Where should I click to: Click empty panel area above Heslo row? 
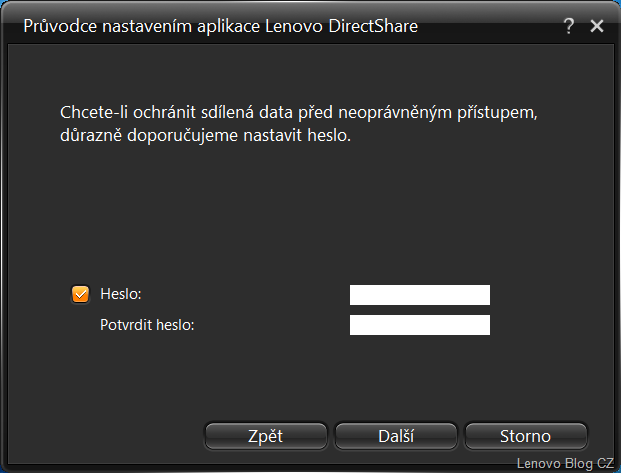click(300, 220)
